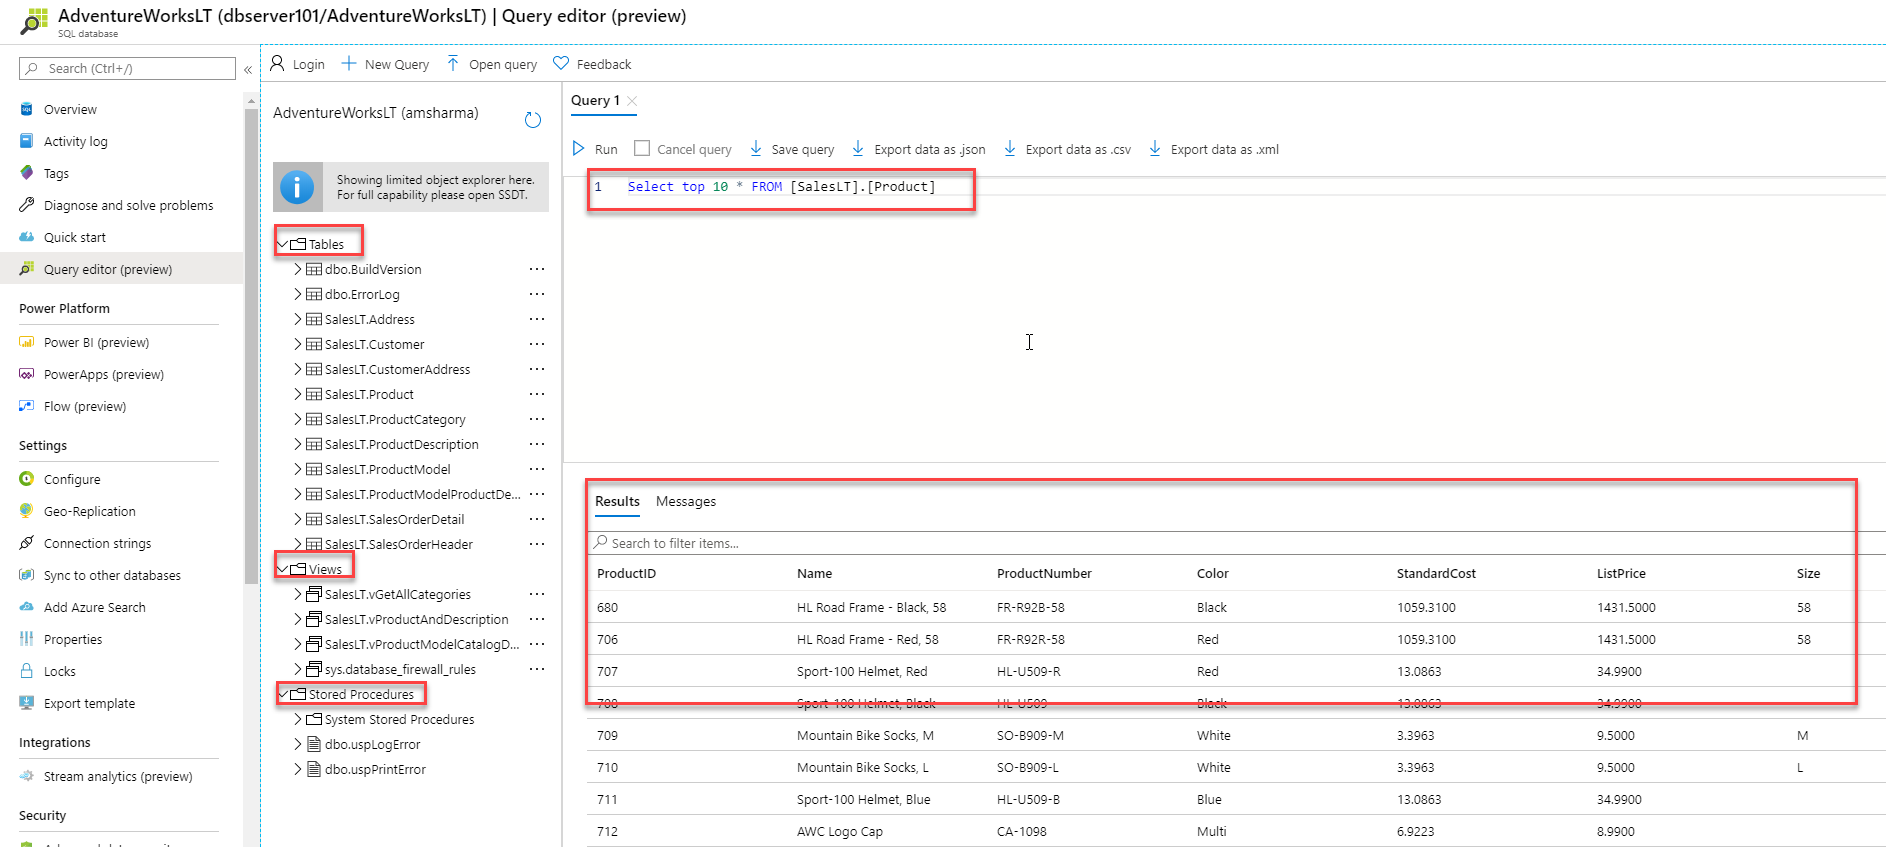Click the Open query upload icon

pos(453,63)
